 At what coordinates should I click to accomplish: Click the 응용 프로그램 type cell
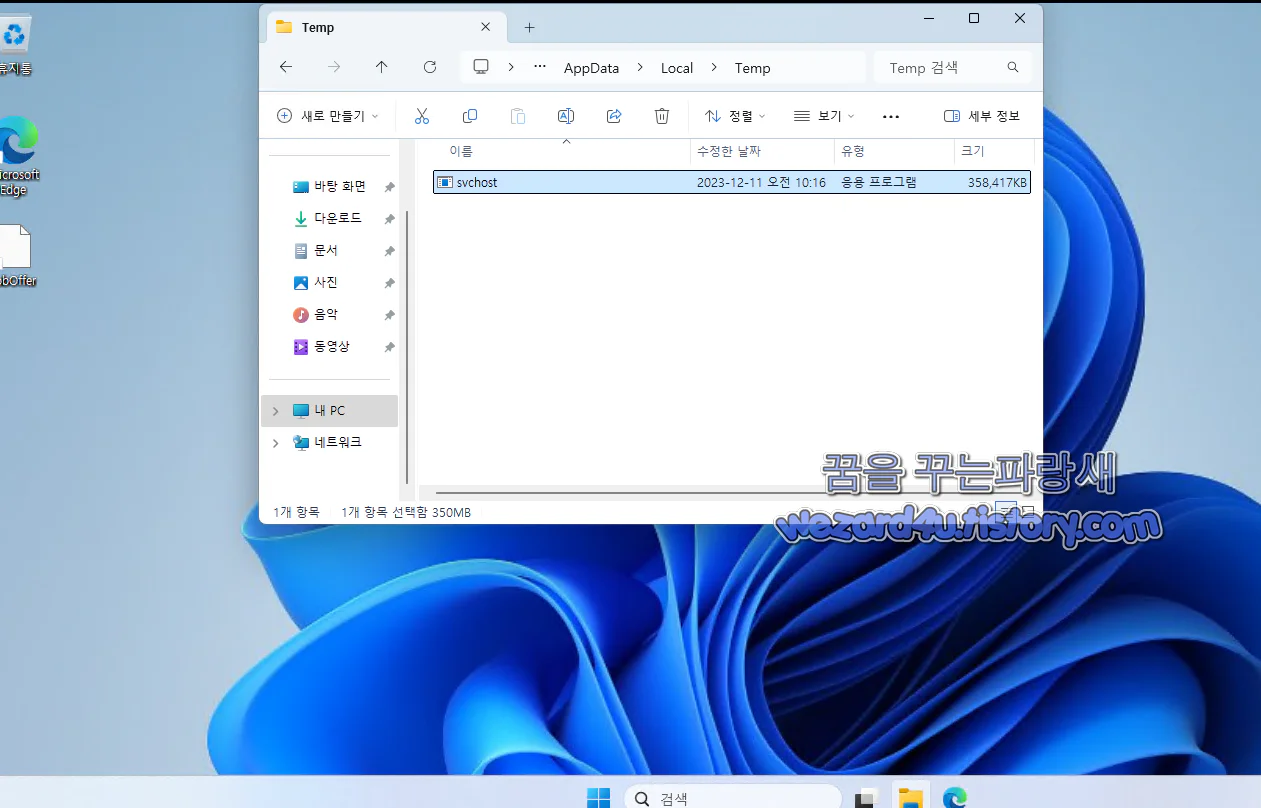[879, 183]
